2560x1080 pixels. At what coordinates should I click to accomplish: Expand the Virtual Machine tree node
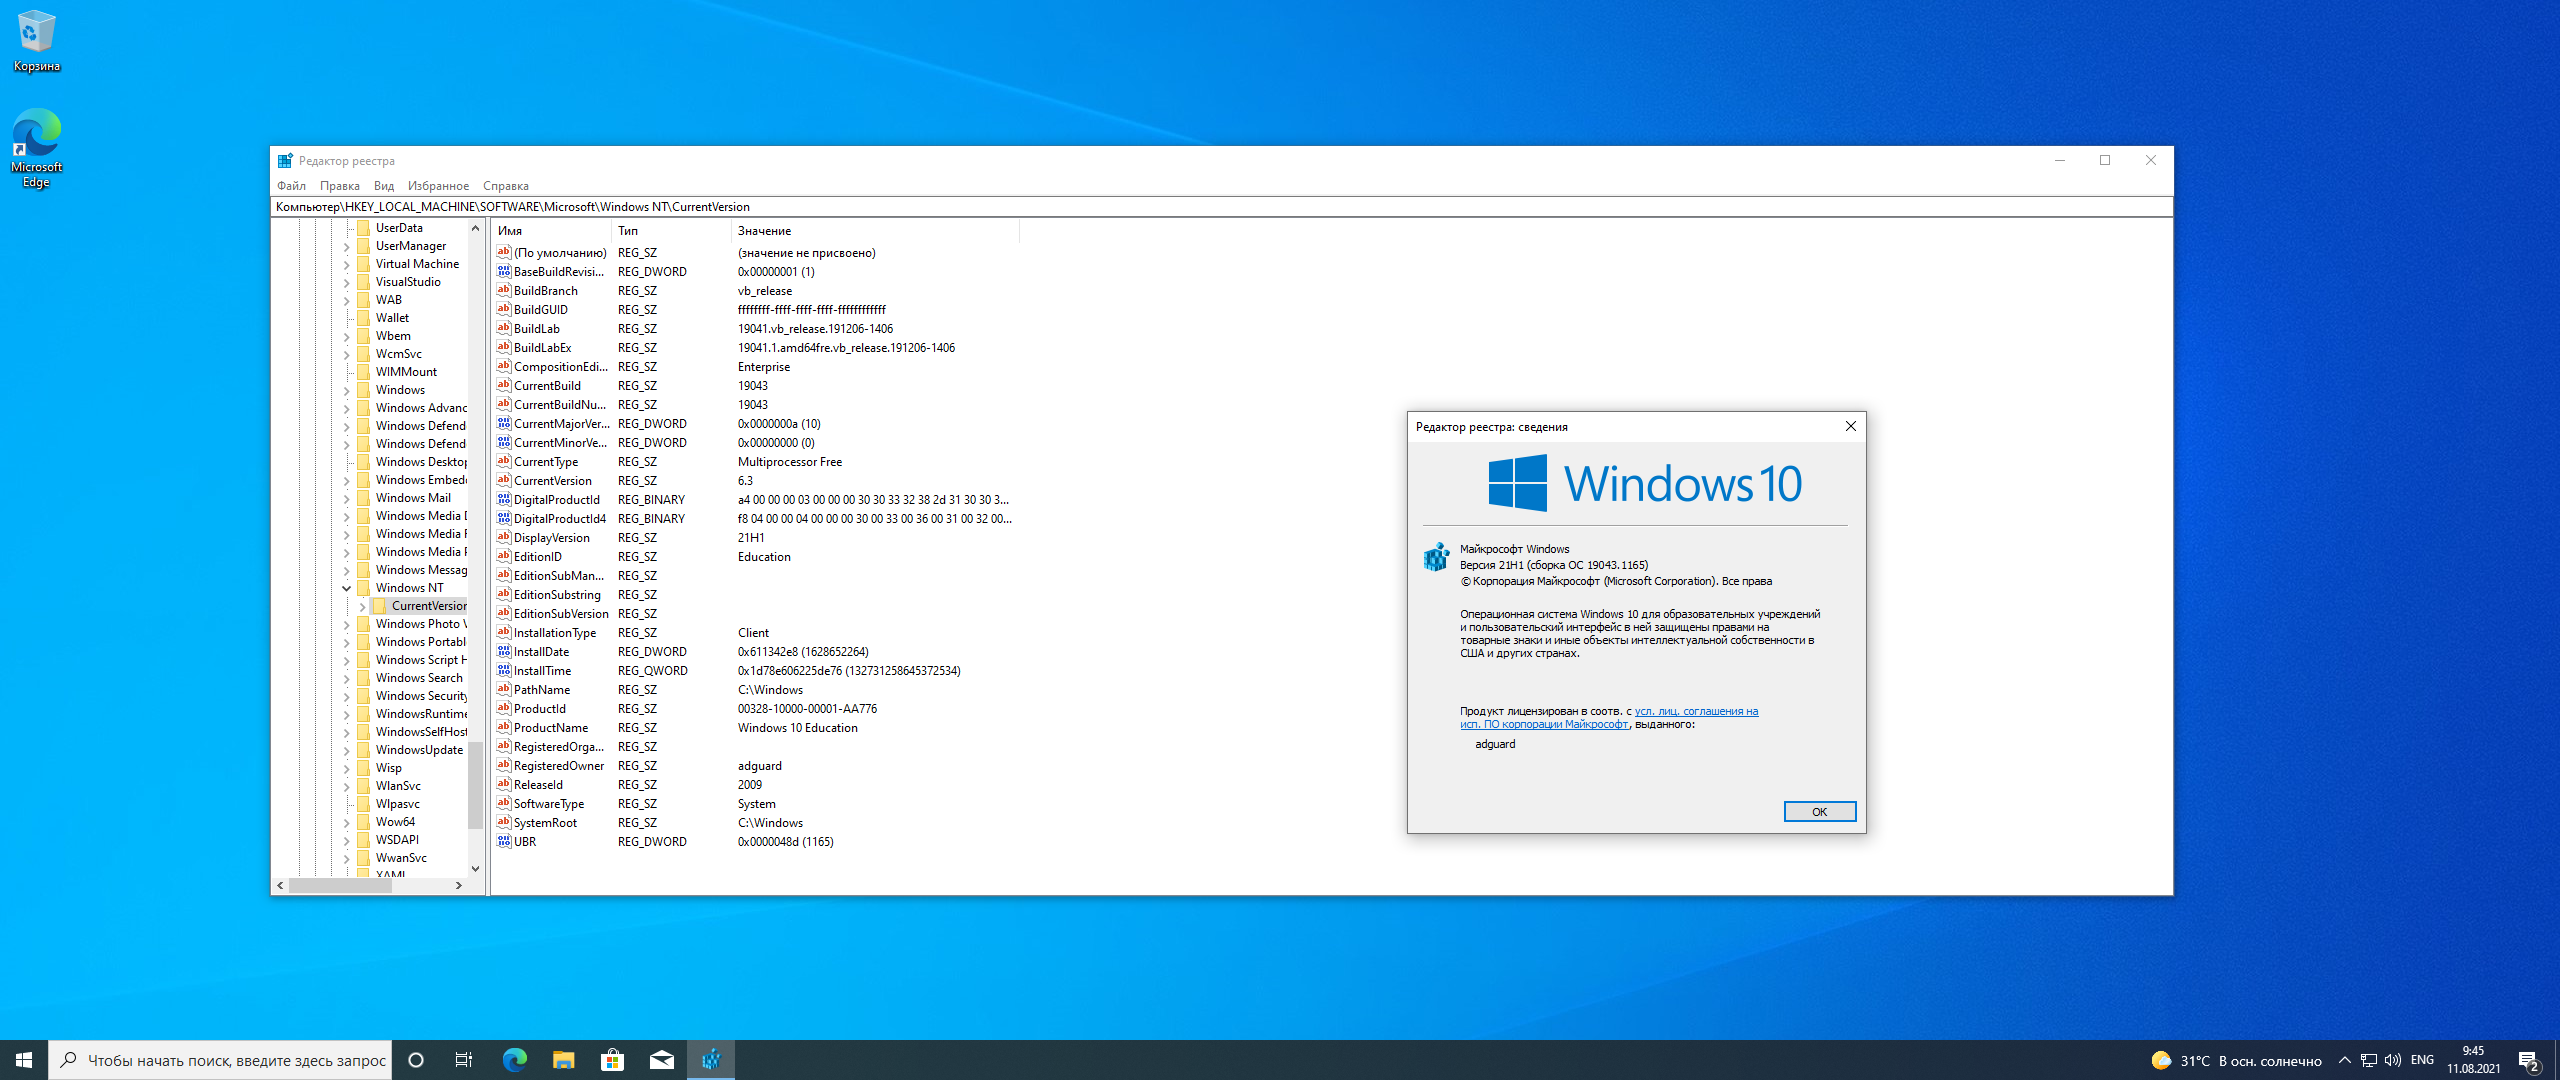(x=347, y=264)
